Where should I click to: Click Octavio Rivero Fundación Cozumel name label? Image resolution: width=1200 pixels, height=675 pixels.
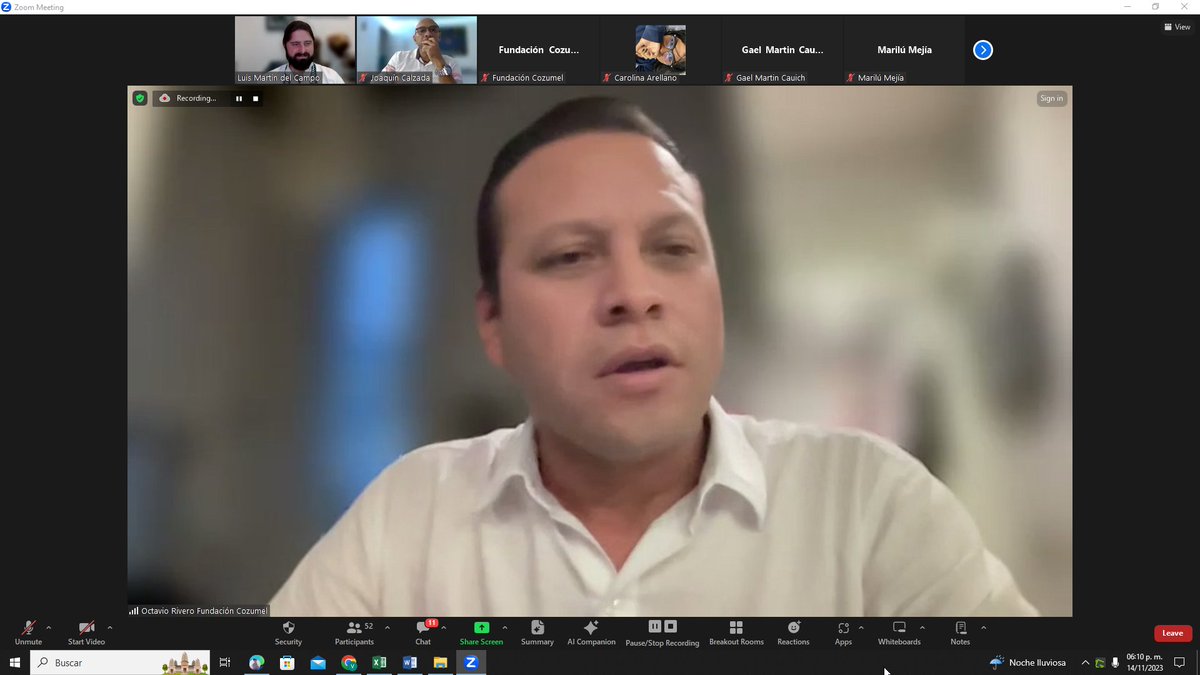point(204,610)
